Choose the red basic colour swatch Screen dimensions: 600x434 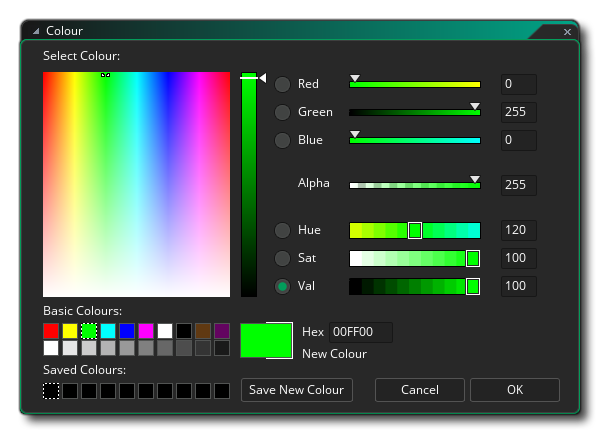click(51, 331)
